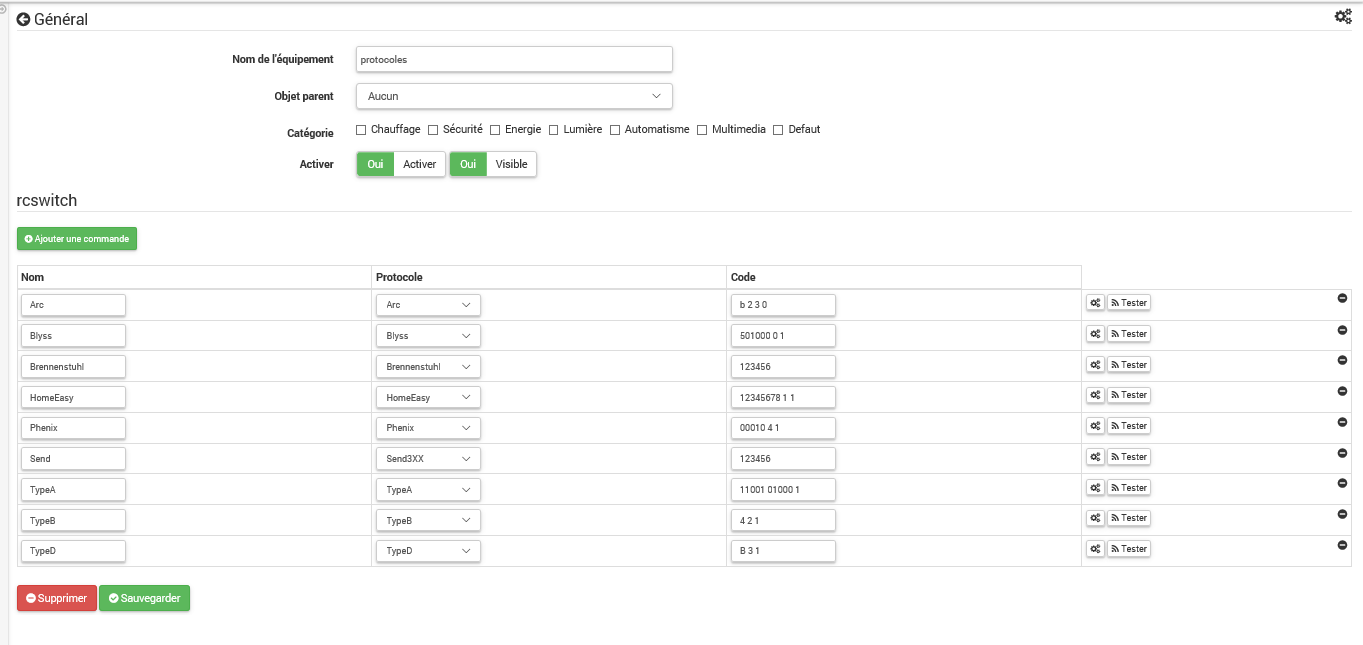1363x645 pixels.
Task: Open settings gears icon for the HomeEasy command
Action: click(x=1095, y=395)
